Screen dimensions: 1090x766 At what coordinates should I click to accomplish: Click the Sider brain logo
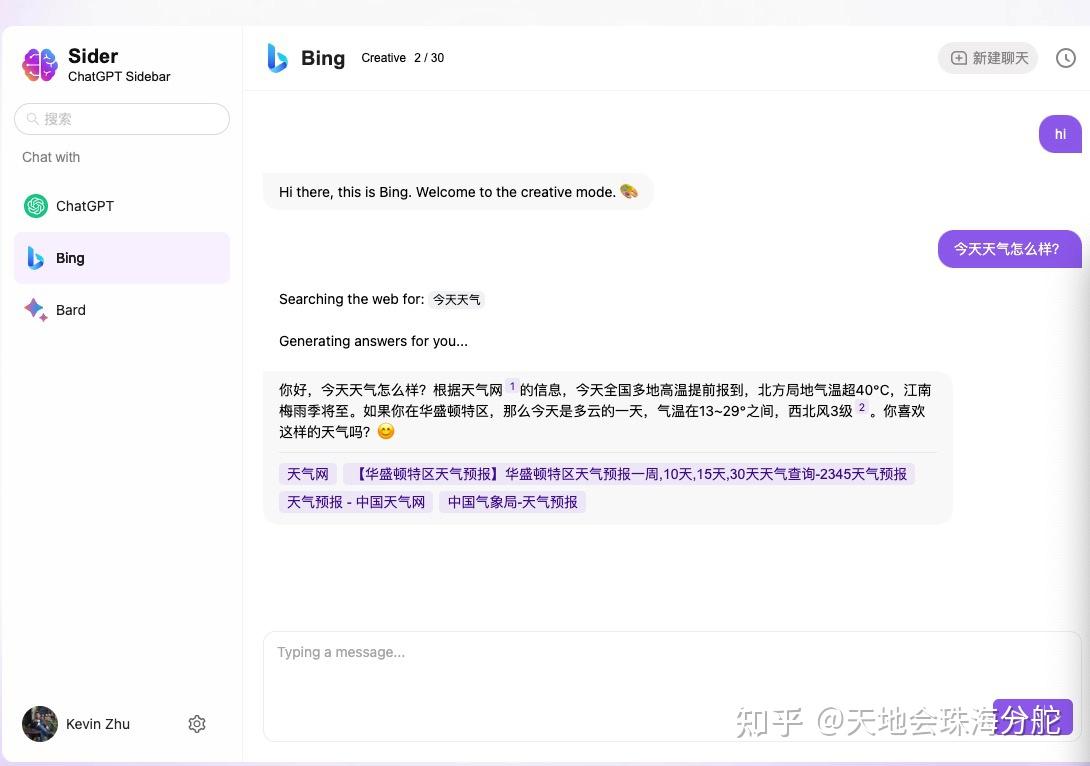click(39, 64)
